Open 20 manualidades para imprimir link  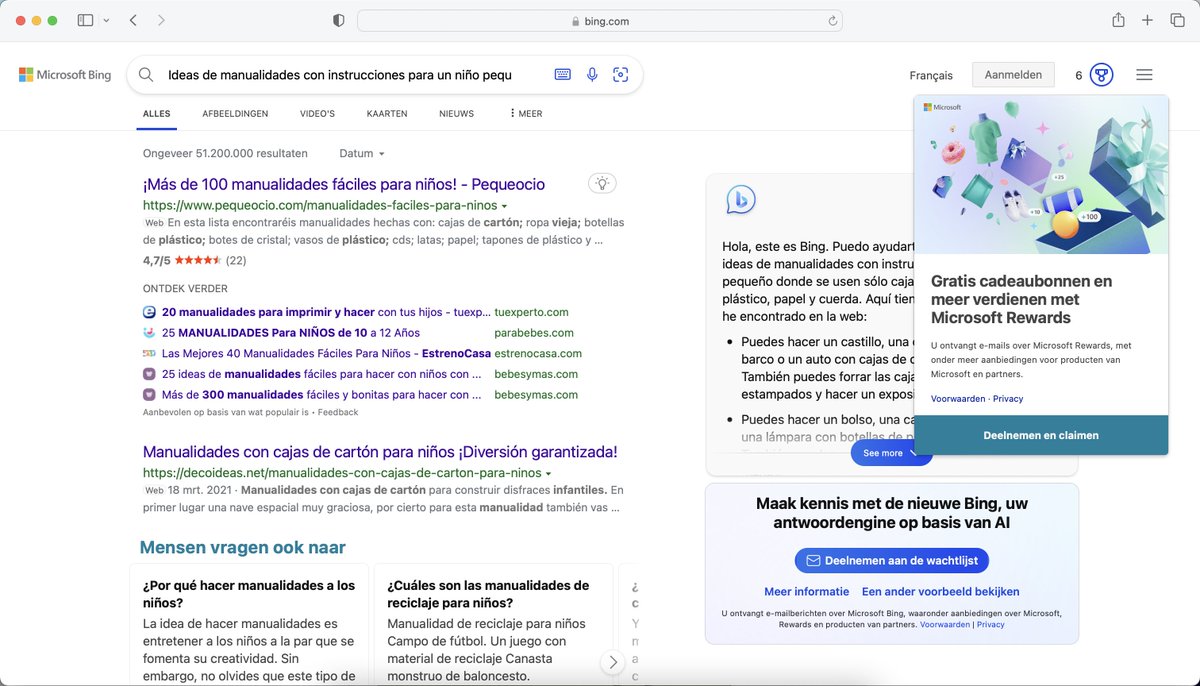[326, 312]
